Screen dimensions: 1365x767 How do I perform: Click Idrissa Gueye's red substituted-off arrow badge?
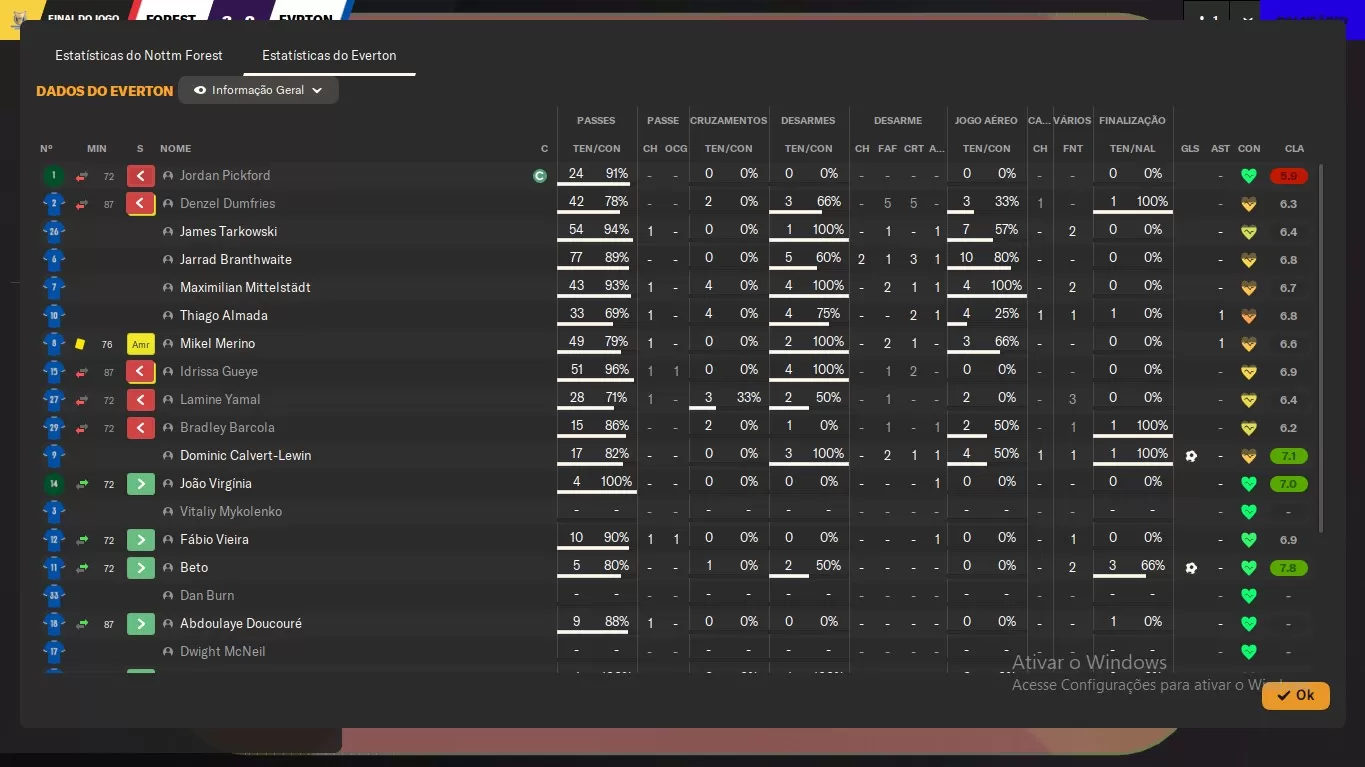(x=141, y=372)
